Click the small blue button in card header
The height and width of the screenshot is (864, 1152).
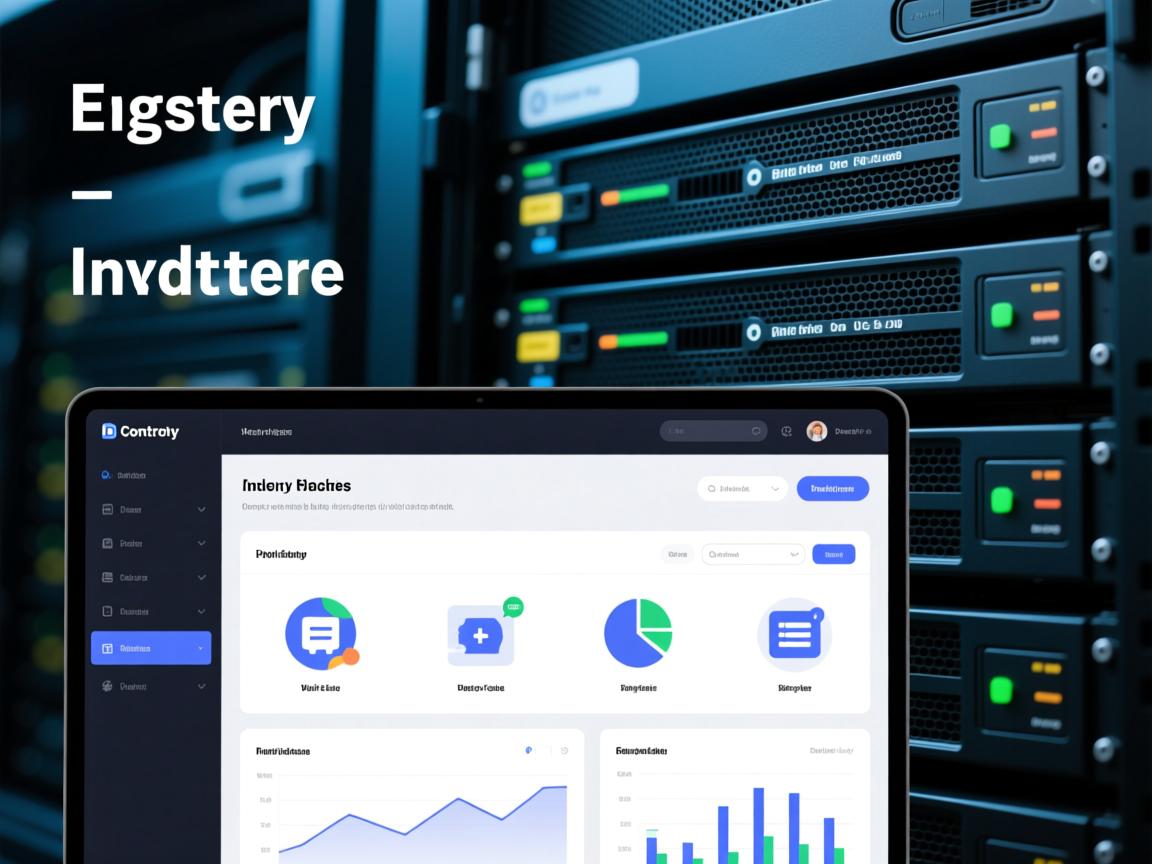833,554
